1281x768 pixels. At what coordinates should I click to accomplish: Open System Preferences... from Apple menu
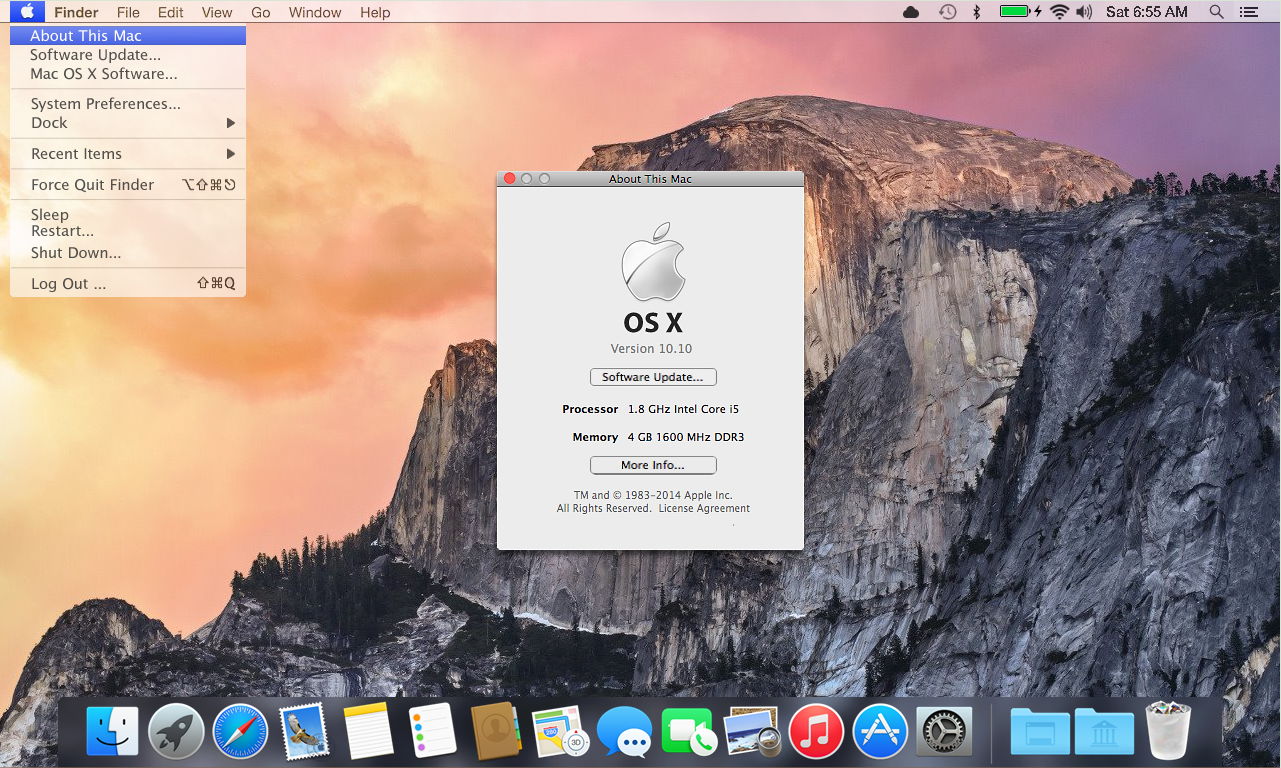point(128,104)
